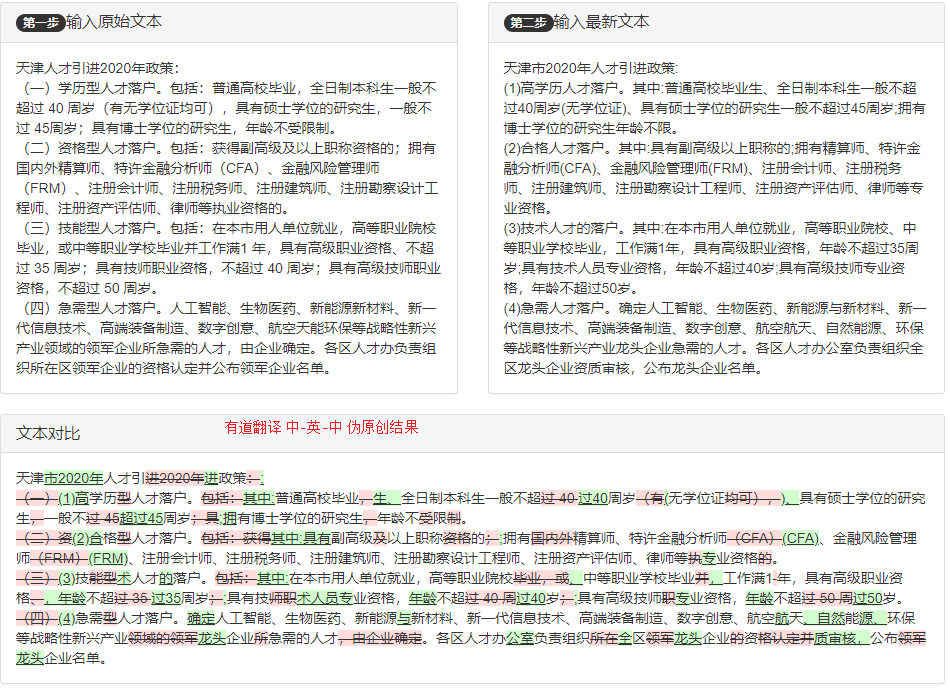Click the 输入最新文本 panel heading
This screenshot has height=689, width=949.
pos(601,22)
